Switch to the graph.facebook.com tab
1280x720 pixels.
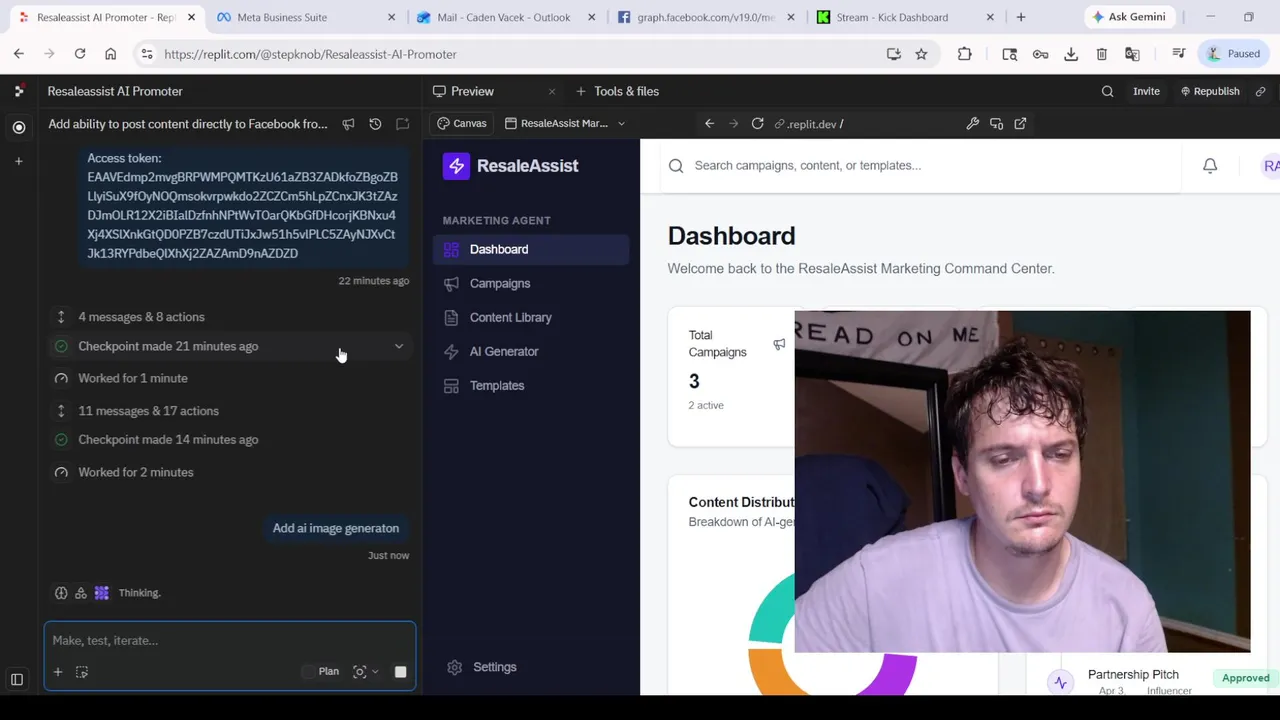pyautogui.click(x=705, y=17)
